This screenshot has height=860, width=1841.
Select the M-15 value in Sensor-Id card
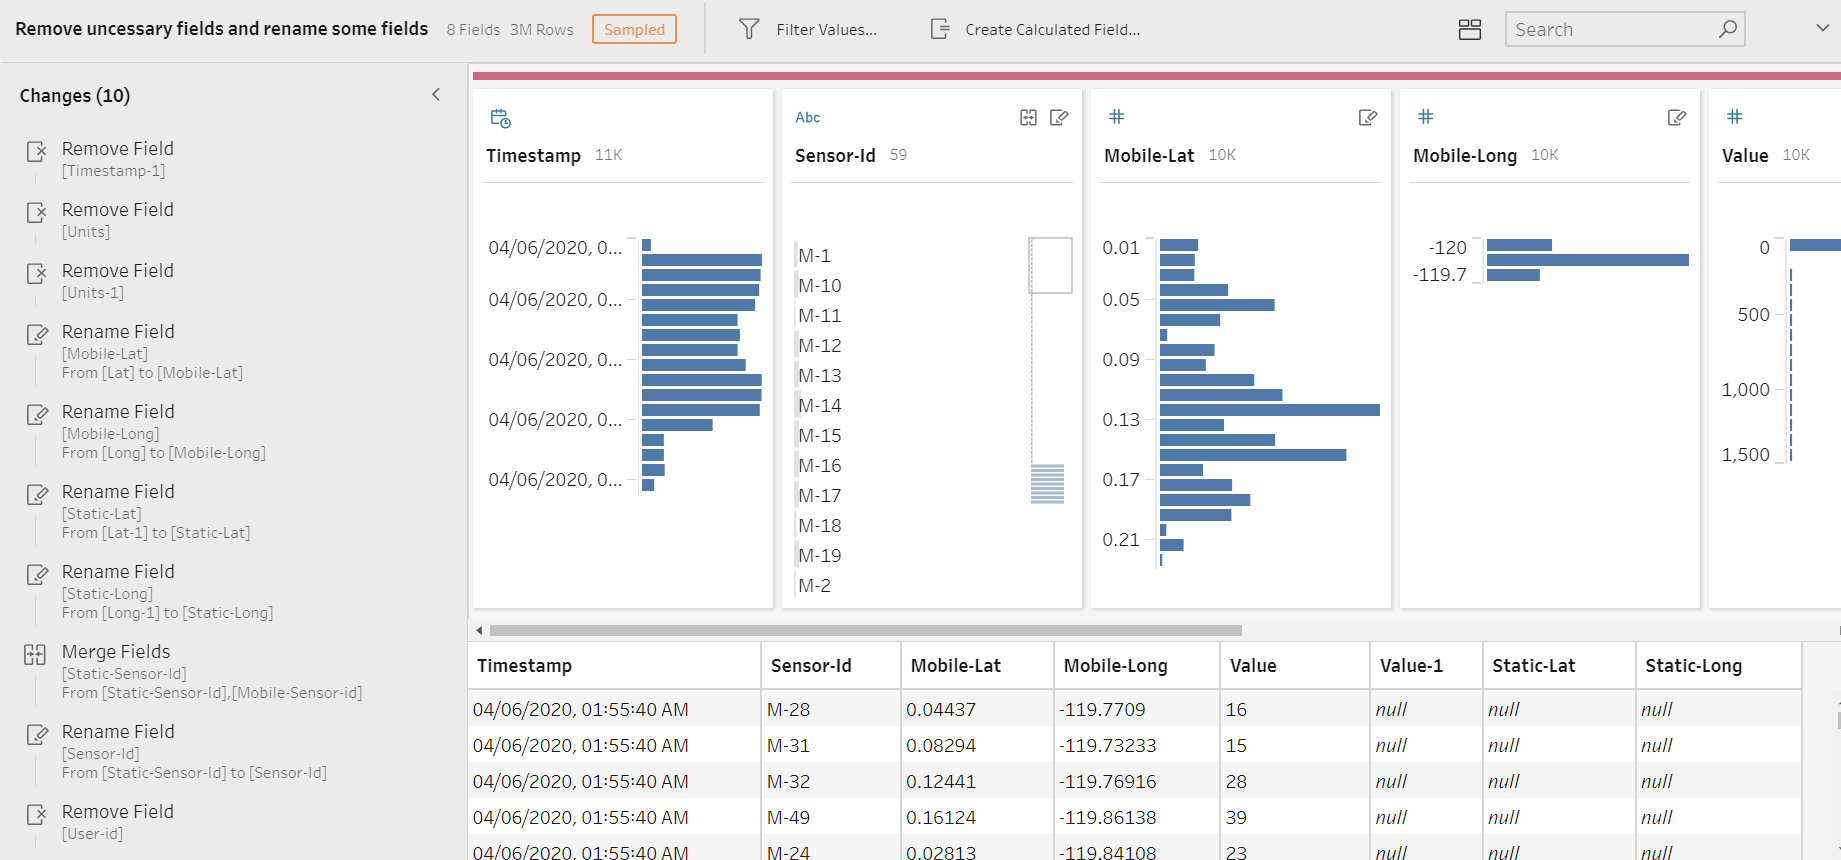819,436
